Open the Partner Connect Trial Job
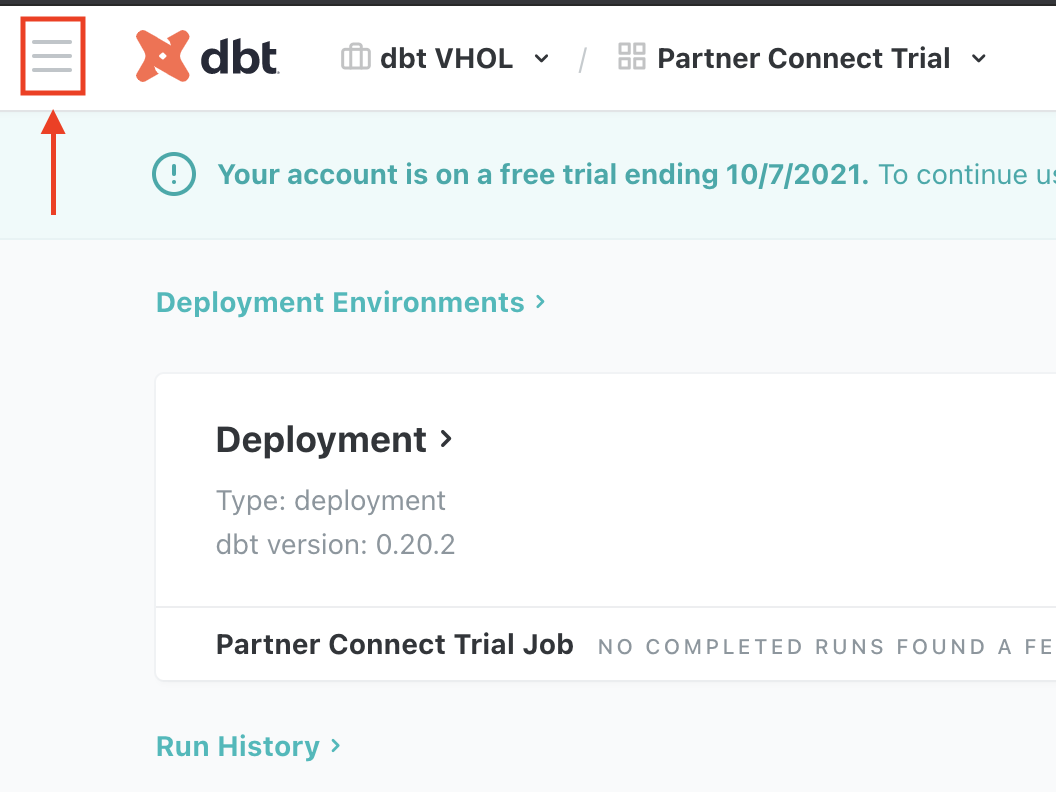The image size is (1056, 792). [394, 644]
